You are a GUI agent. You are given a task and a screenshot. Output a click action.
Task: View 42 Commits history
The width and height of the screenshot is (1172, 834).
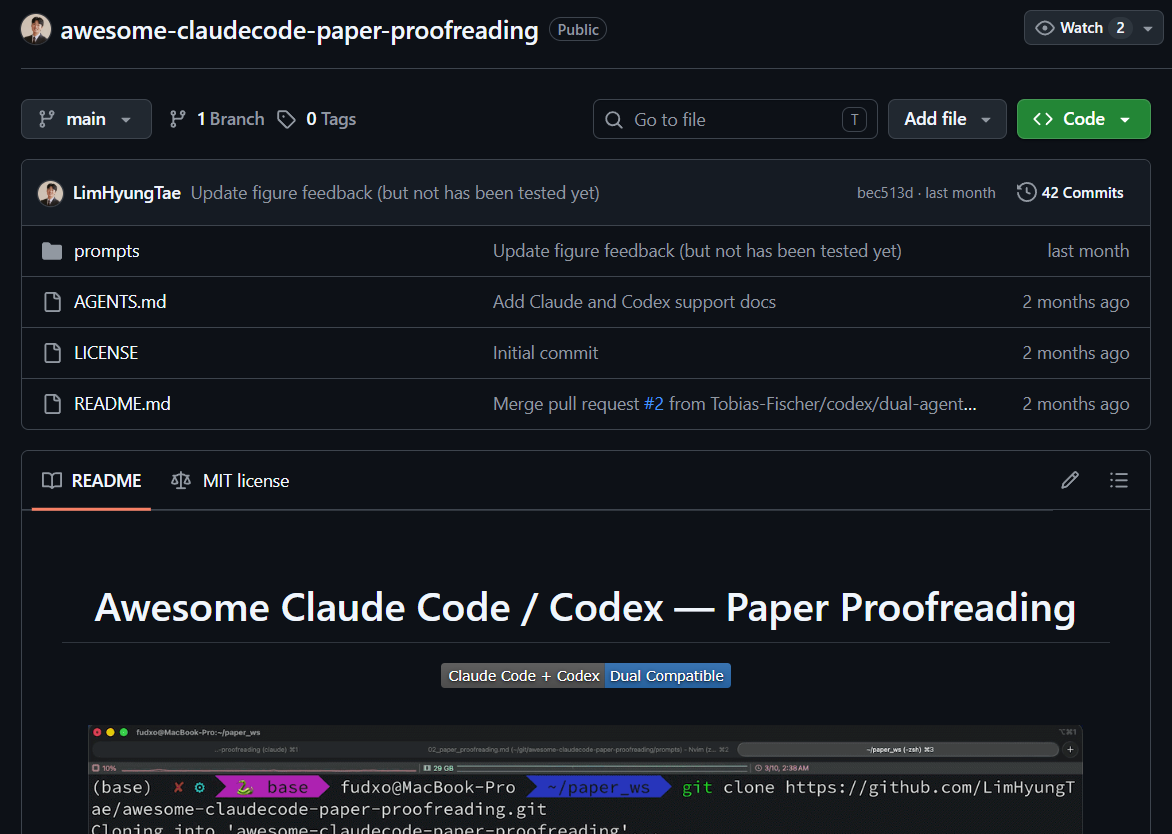(x=1070, y=193)
